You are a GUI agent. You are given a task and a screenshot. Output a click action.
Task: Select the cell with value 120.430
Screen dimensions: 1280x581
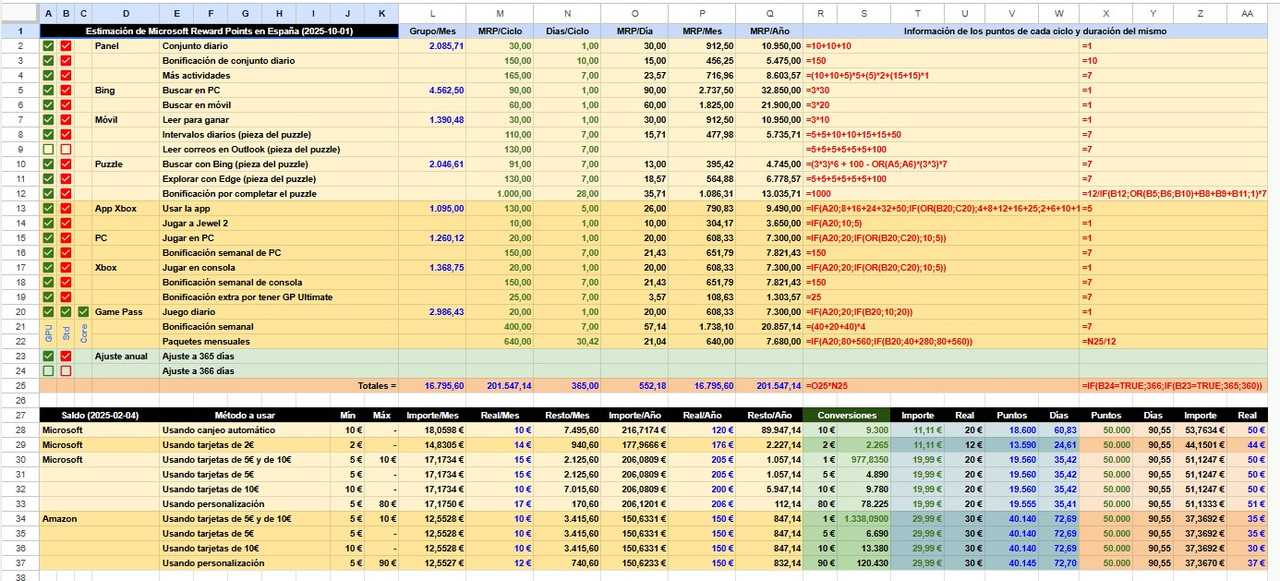click(865, 563)
